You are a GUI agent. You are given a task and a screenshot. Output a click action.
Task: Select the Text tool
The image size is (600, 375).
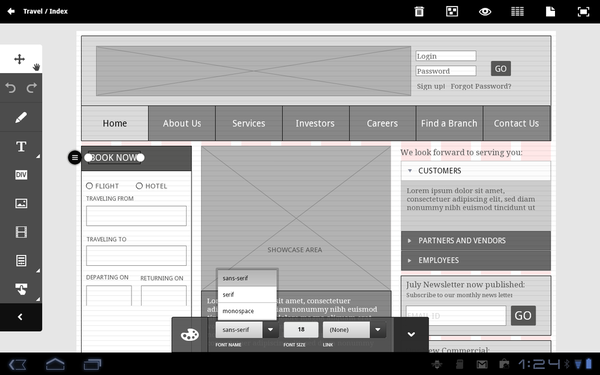pyautogui.click(x=21, y=146)
